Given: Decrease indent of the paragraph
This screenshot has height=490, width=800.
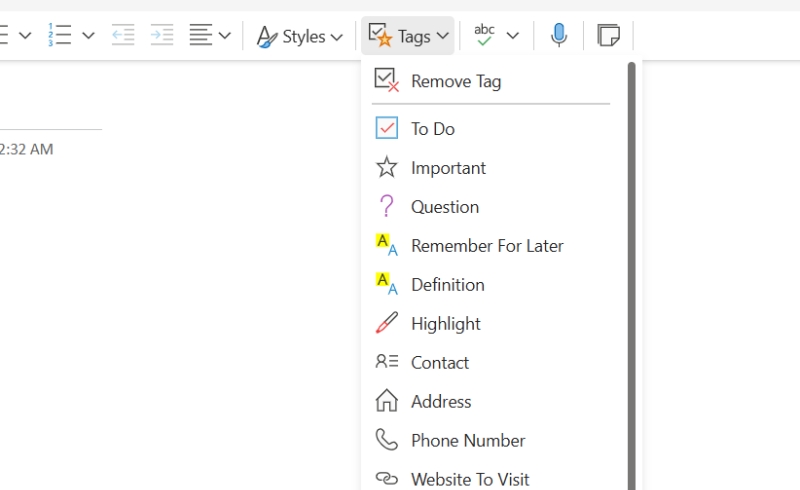Looking at the screenshot, I should [x=123, y=35].
